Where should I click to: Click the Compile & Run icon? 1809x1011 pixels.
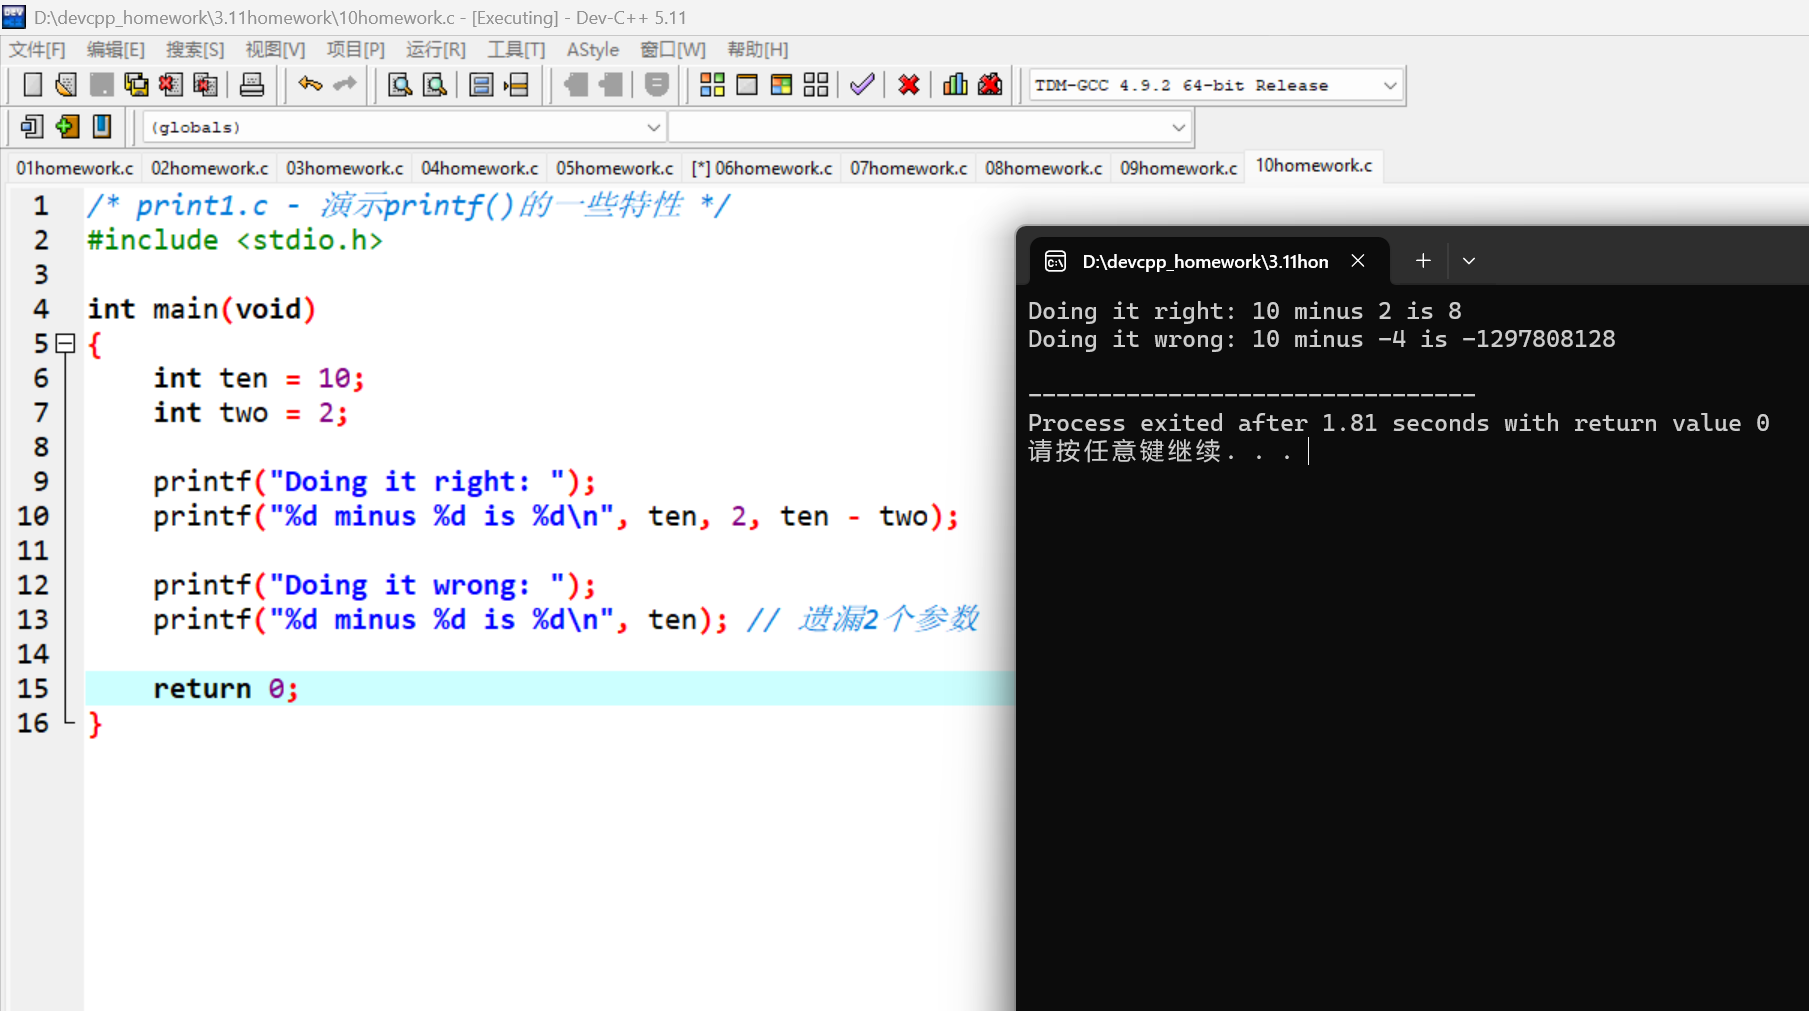click(782, 85)
